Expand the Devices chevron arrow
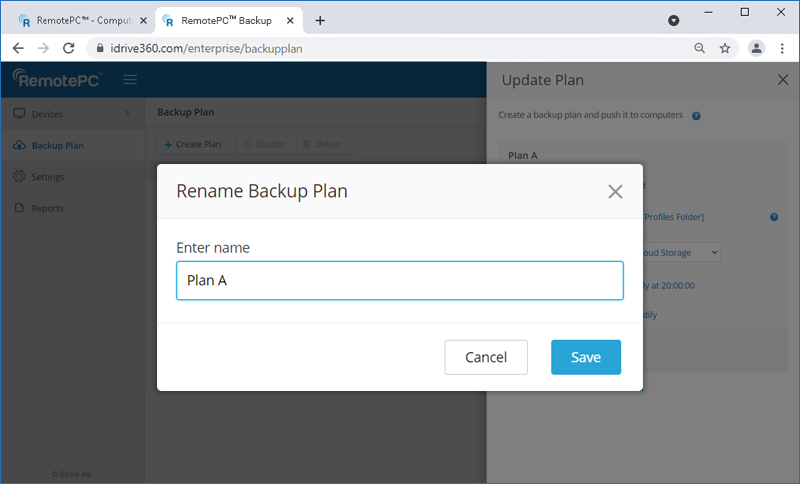800x484 pixels. tap(126, 114)
